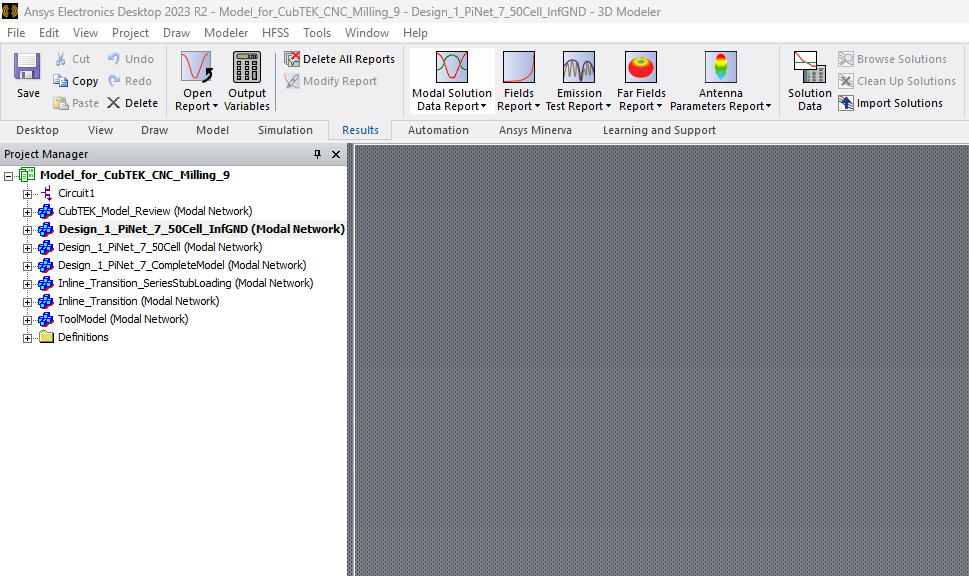This screenshot has height=576, width=969.
Task: Click the Save icon
Action: click(27, 67)
